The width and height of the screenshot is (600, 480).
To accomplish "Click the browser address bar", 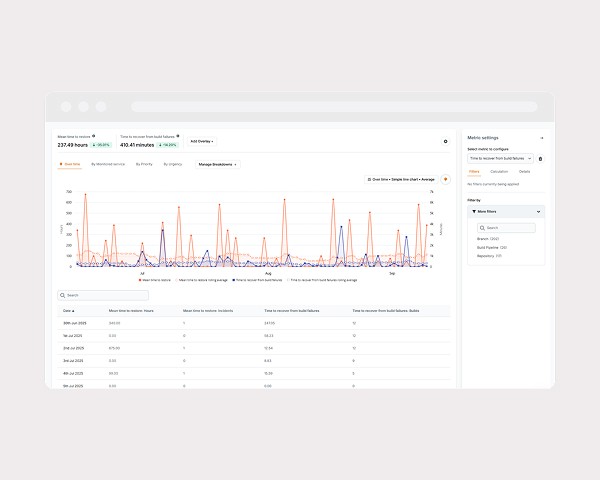I will click(334, 107).
